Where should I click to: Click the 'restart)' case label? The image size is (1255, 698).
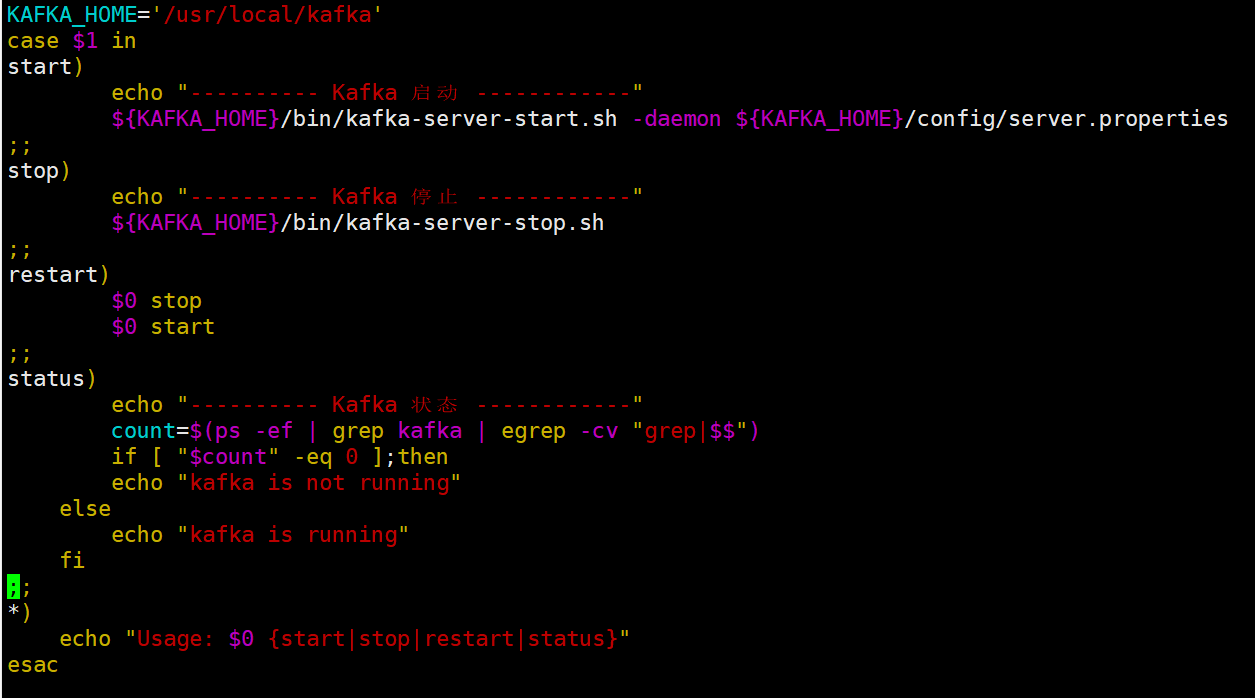[x=59, y=275]
